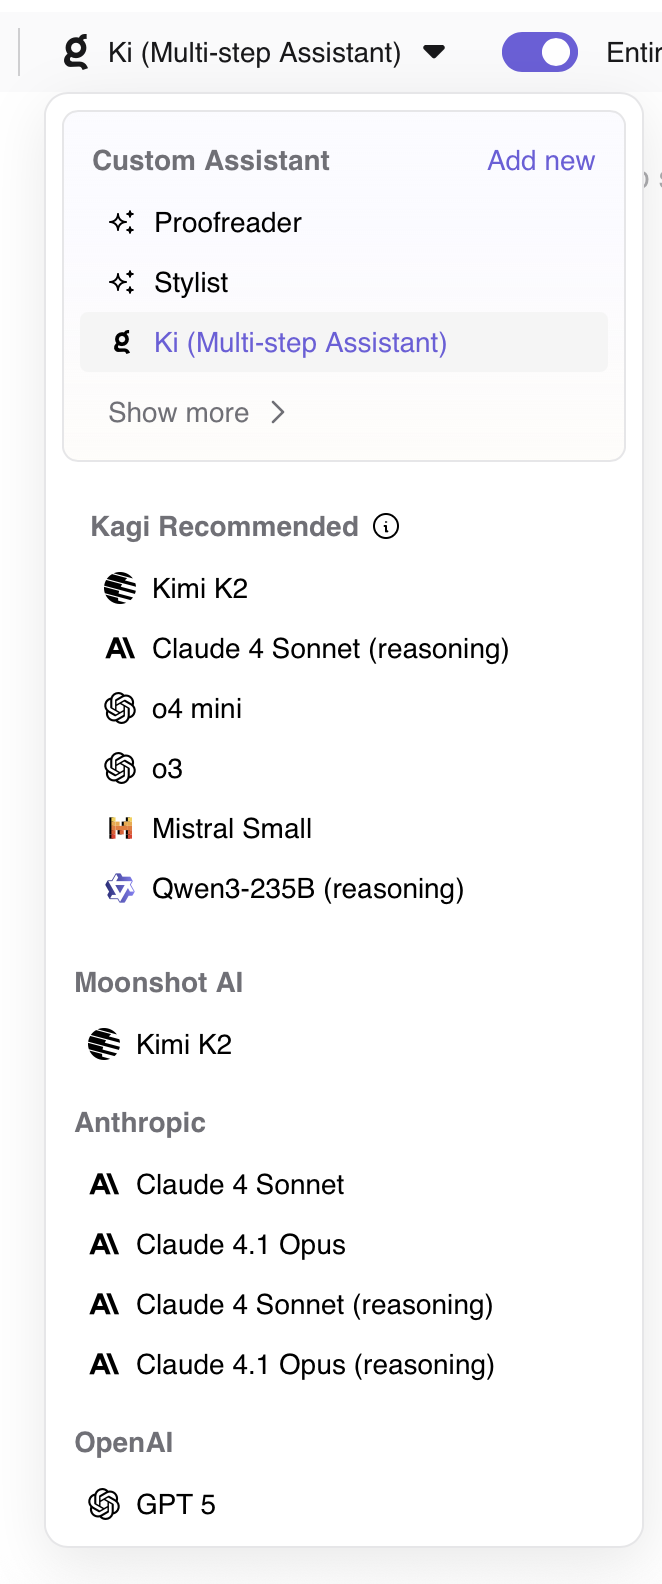The height and width of the screenshot is (1584, 662).
Task: Select the highlighted Ki (Multi-step Assistant) entry
Action: (x=300, y=342)
